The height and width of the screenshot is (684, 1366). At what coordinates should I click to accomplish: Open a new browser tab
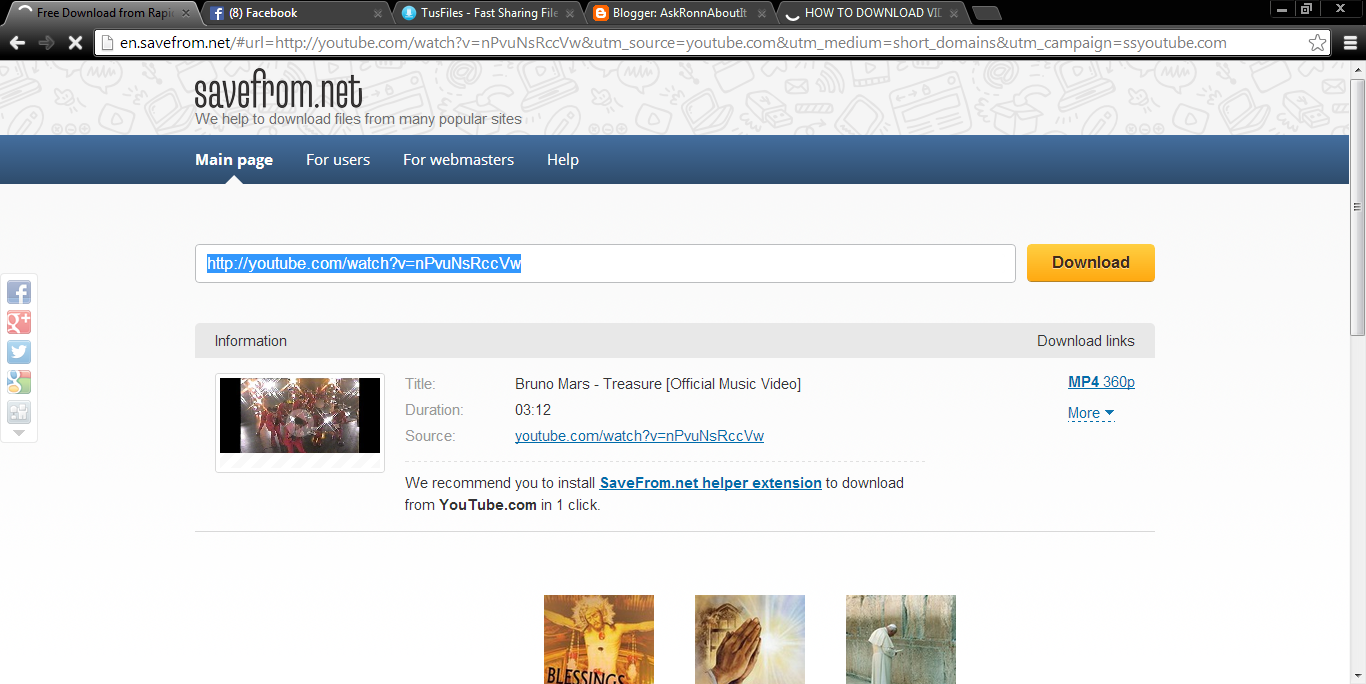987,14
